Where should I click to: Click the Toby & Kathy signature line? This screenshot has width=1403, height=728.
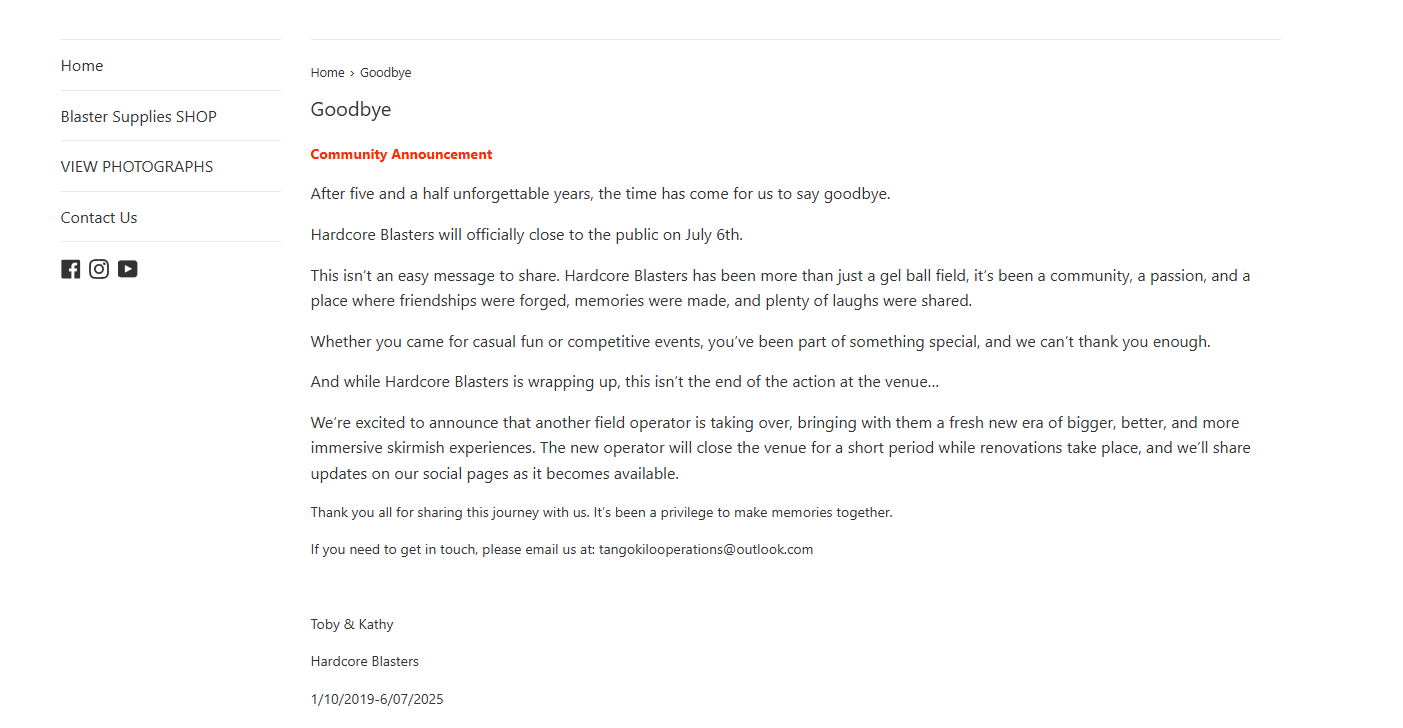[352, 624]
